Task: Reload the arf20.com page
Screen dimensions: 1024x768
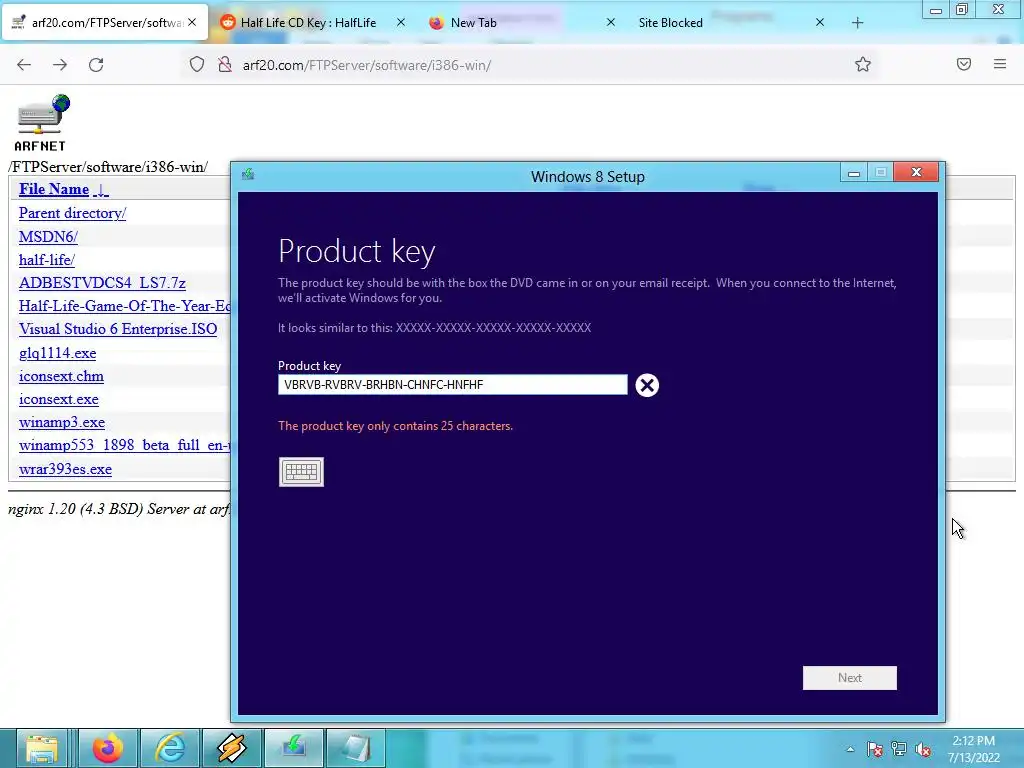Action: (x=96, y=65)
